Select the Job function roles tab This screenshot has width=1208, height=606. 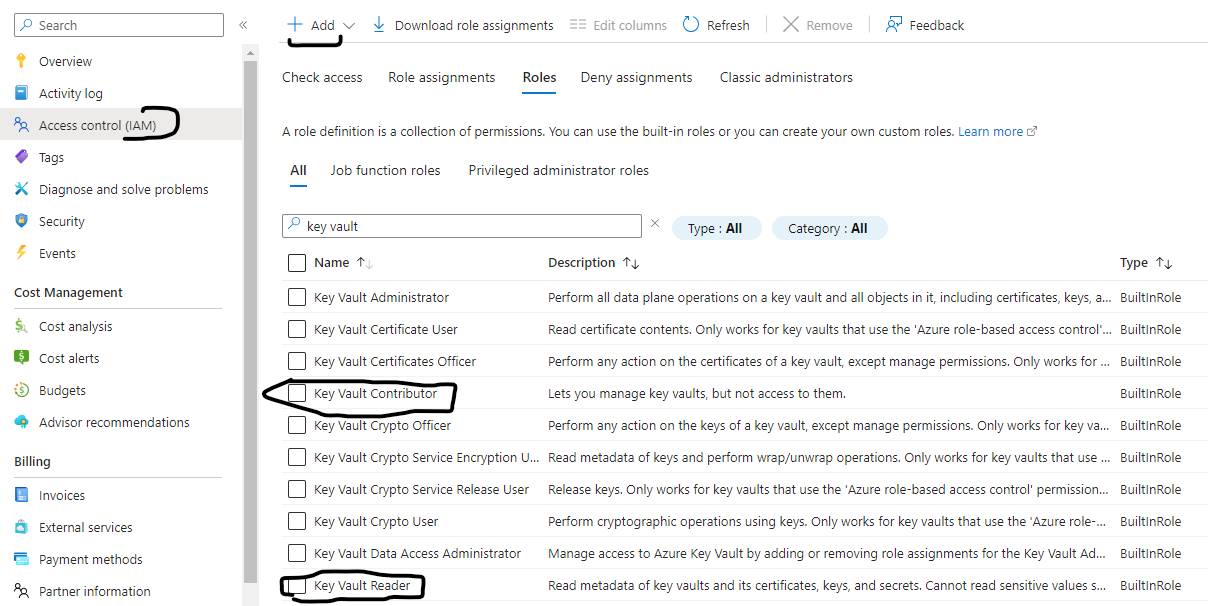[x=385, y=170]
